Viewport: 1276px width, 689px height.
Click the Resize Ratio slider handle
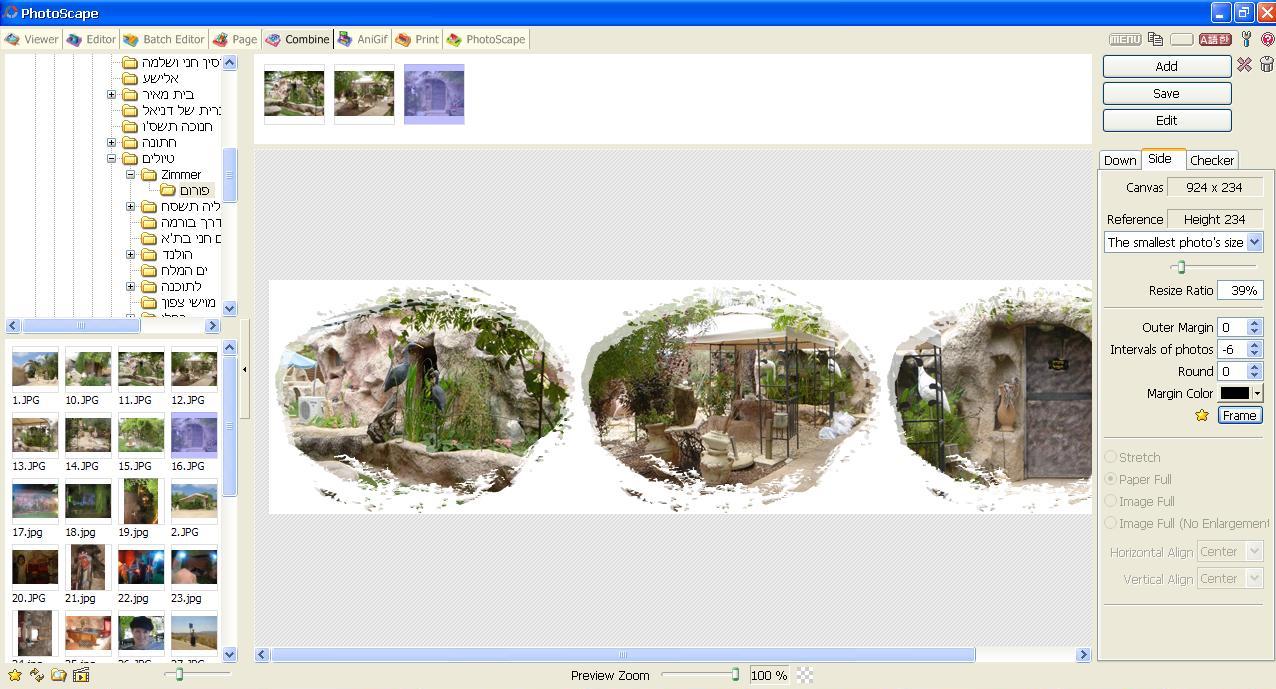pyautogui.click(x=1181, y=267)
